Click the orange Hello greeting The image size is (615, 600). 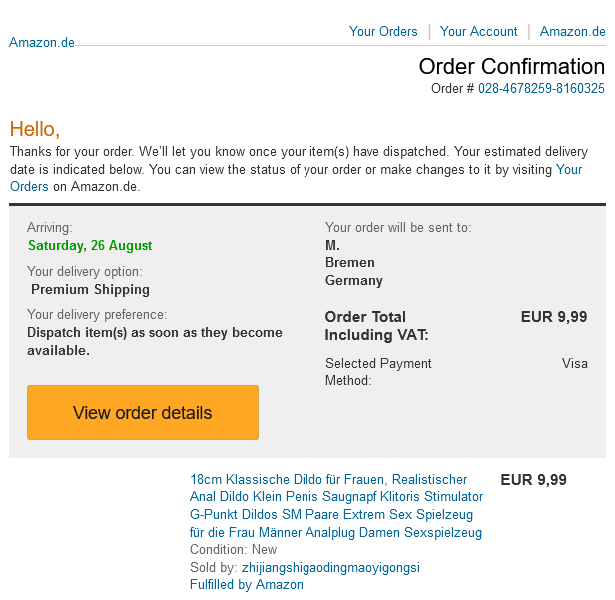pos(35,129)
